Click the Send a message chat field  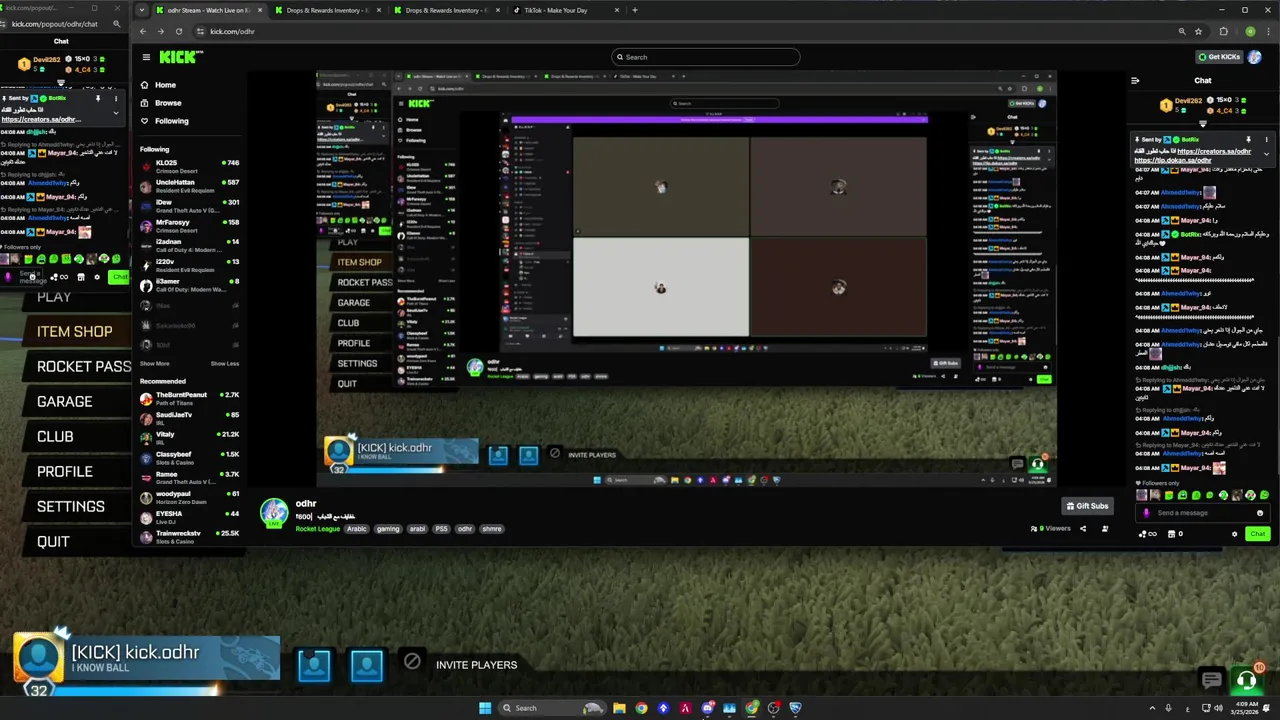(1205, 513)
